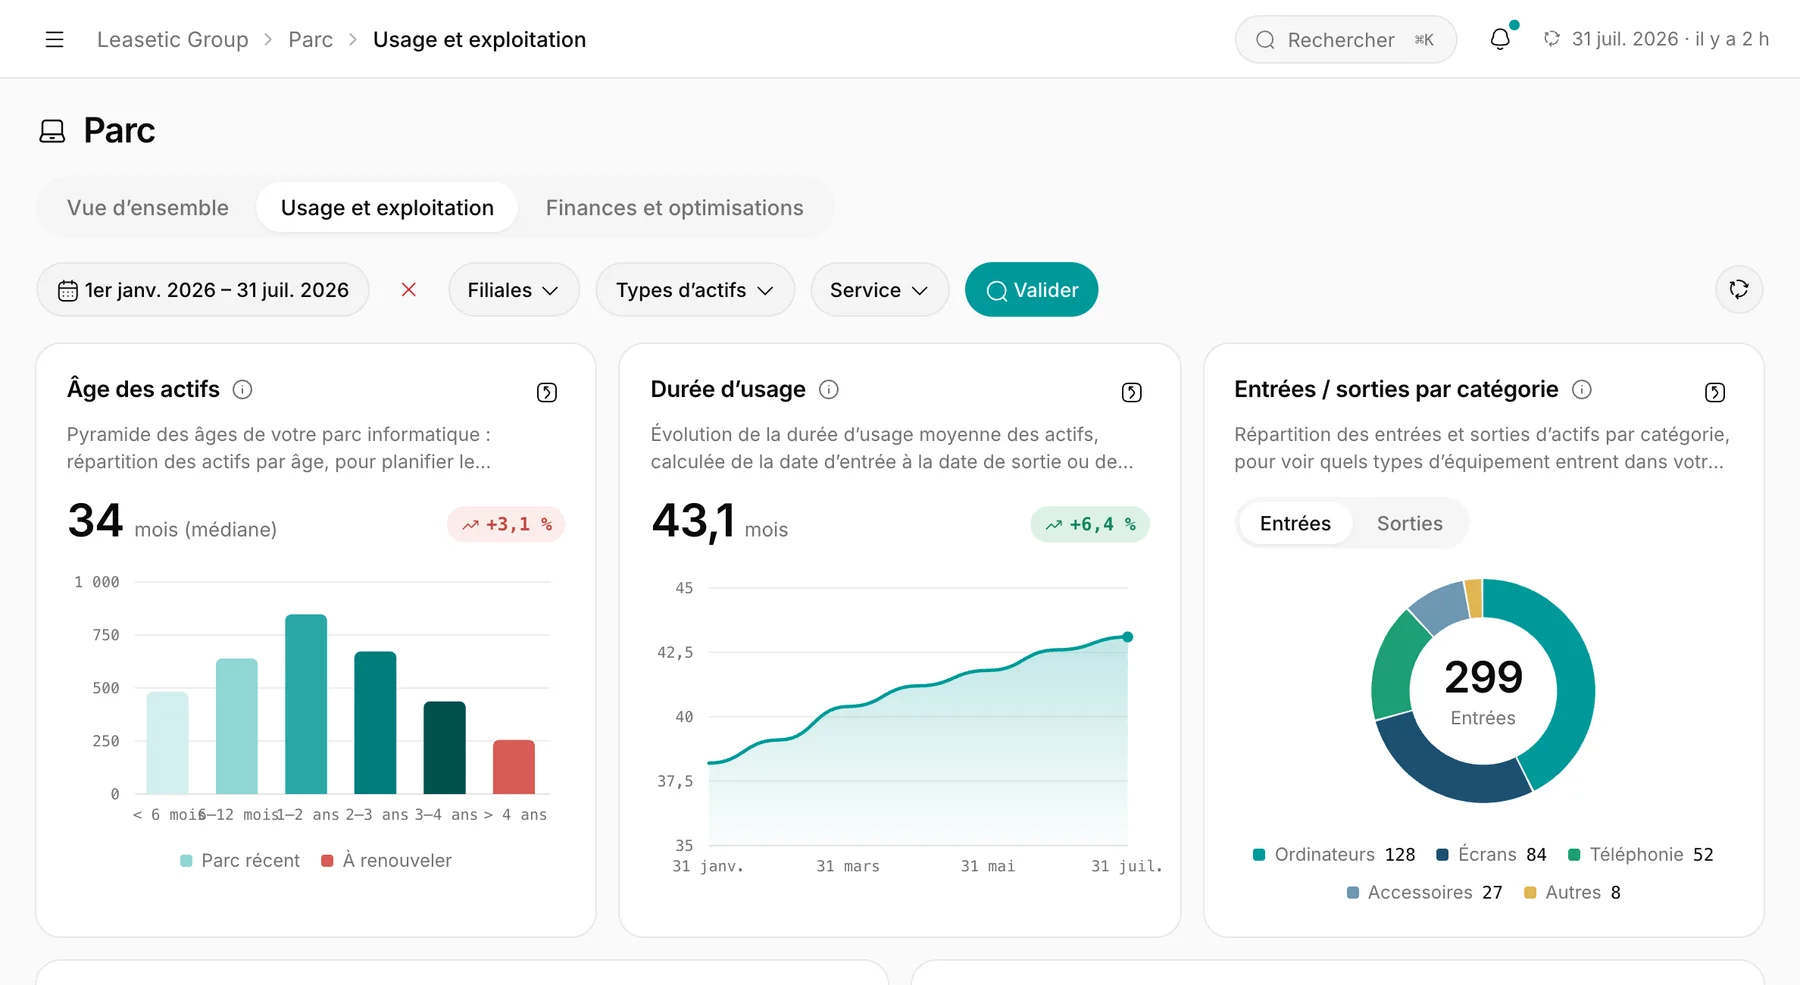Click the red > 4 ans bar
This screenshot has height=985, width=1800.
tap(514, 767)
